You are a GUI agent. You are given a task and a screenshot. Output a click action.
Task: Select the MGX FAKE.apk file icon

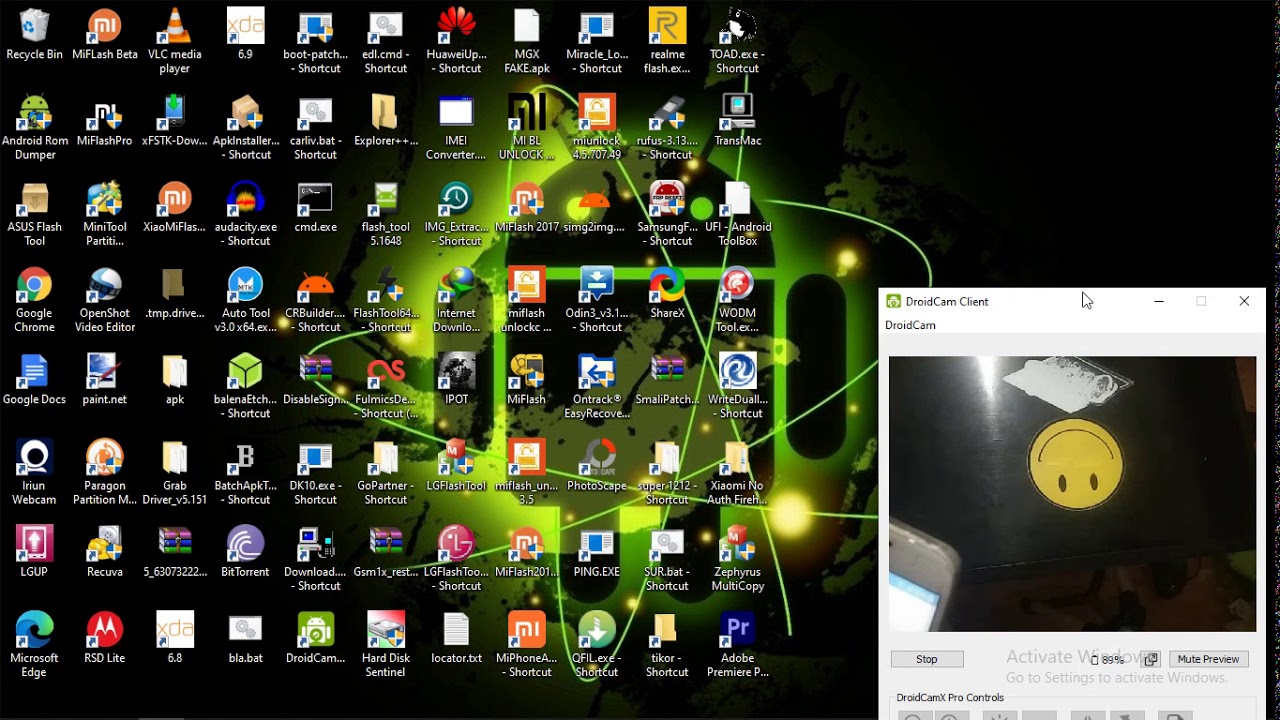(527, 41)
